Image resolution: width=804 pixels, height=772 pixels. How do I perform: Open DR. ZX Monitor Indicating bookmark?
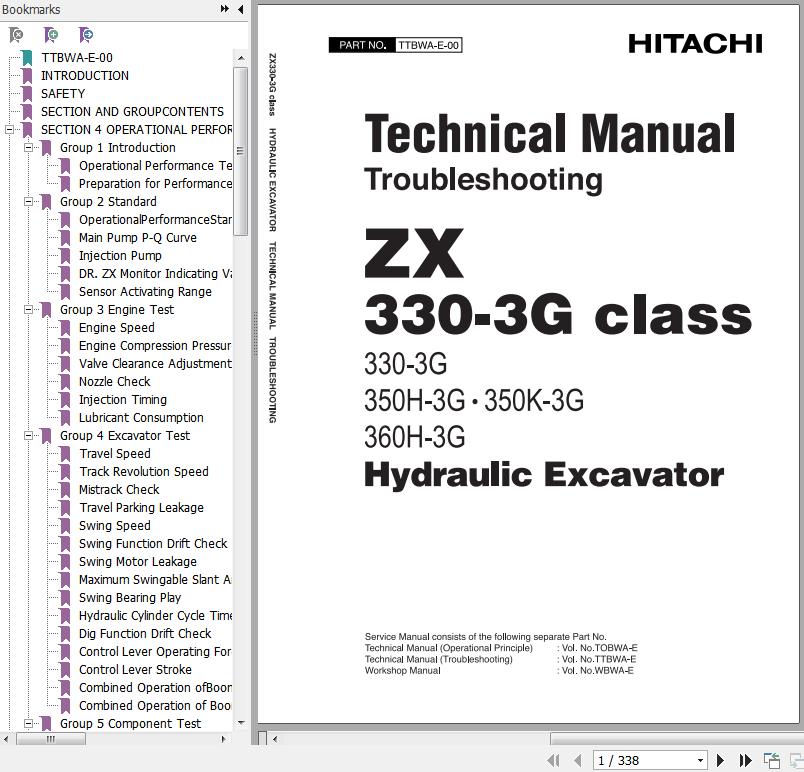[x=155, y=274]
